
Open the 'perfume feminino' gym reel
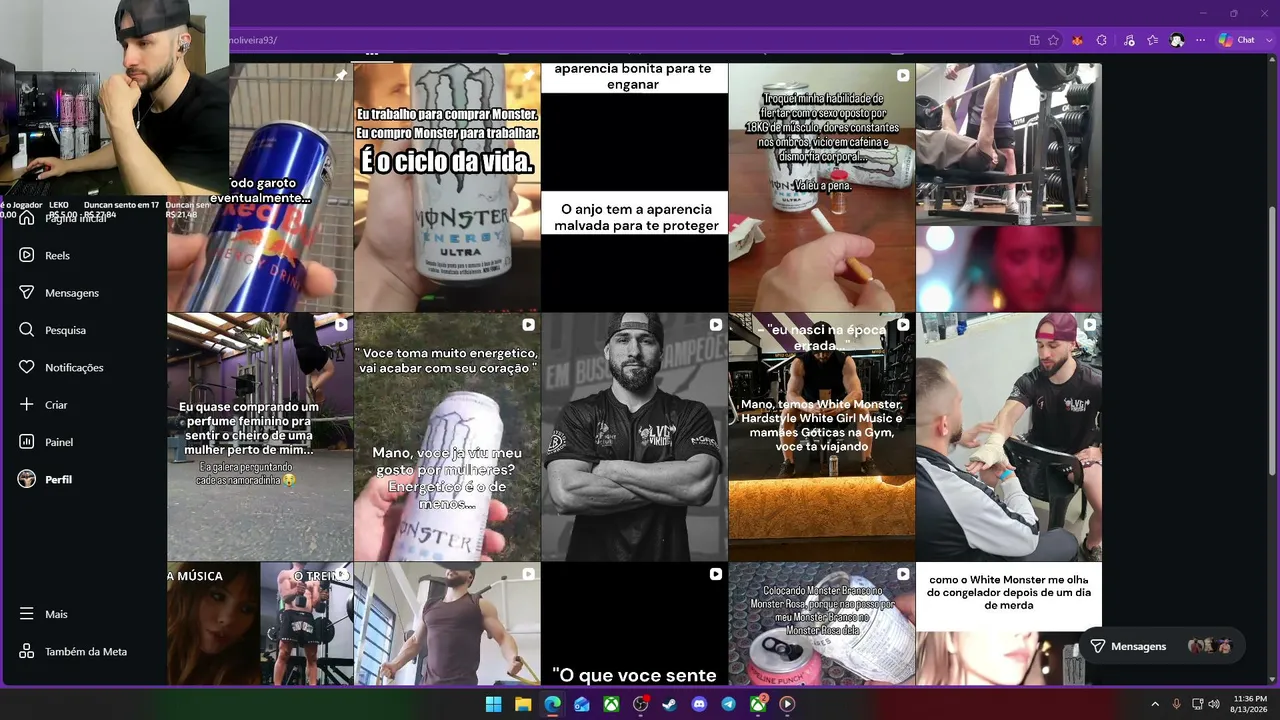[x=260, y=437]
